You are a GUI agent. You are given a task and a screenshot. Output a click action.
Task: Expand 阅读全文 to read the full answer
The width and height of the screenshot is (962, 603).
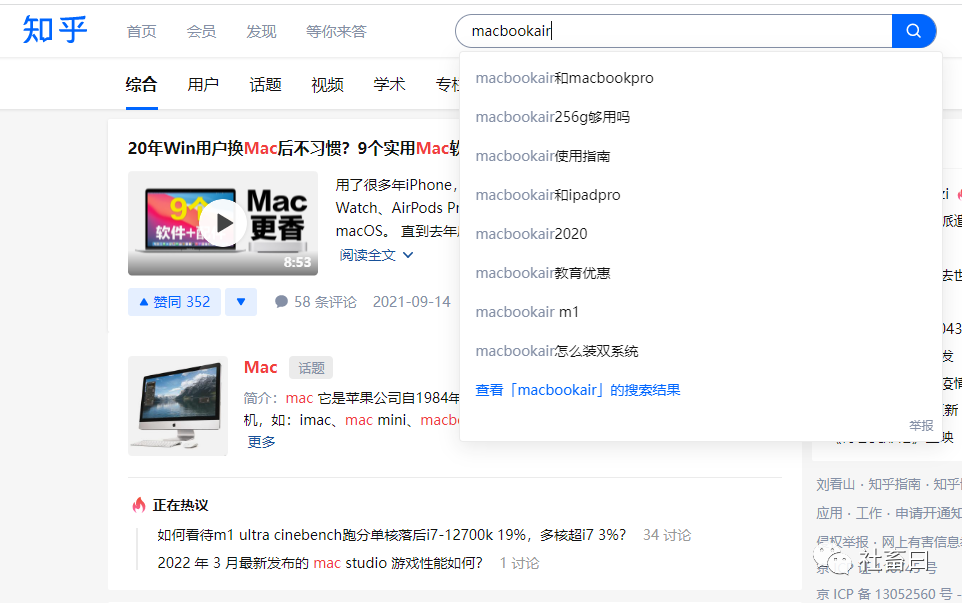pos(376,255)
